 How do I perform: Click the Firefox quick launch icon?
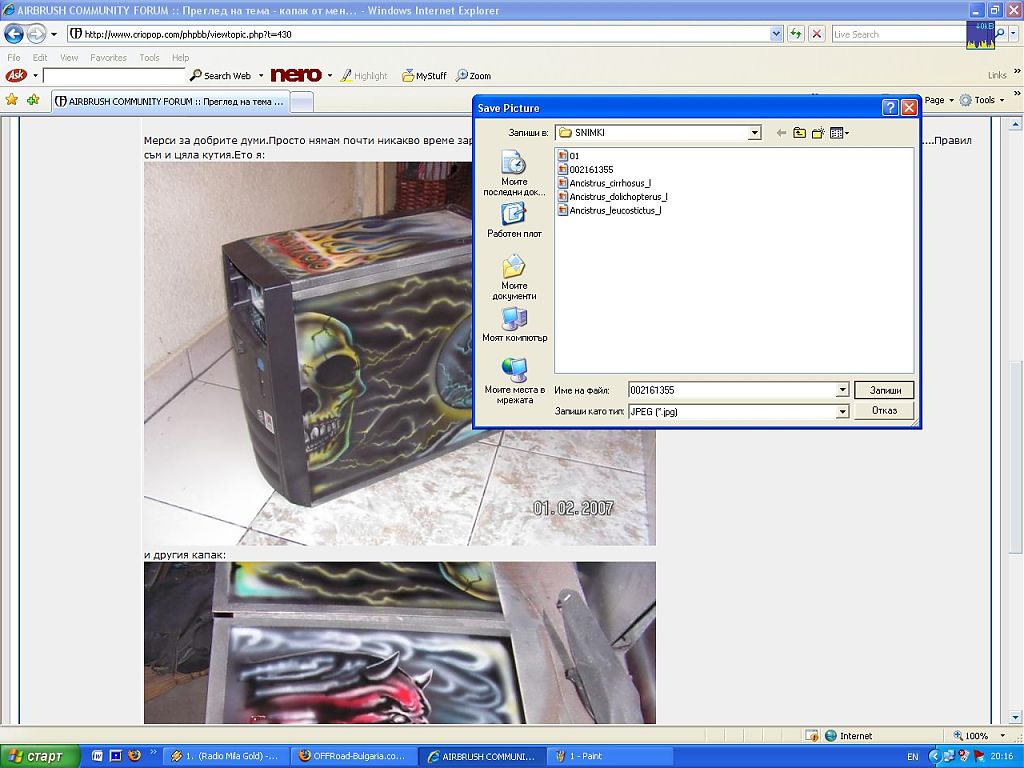(x=135, y=756)
